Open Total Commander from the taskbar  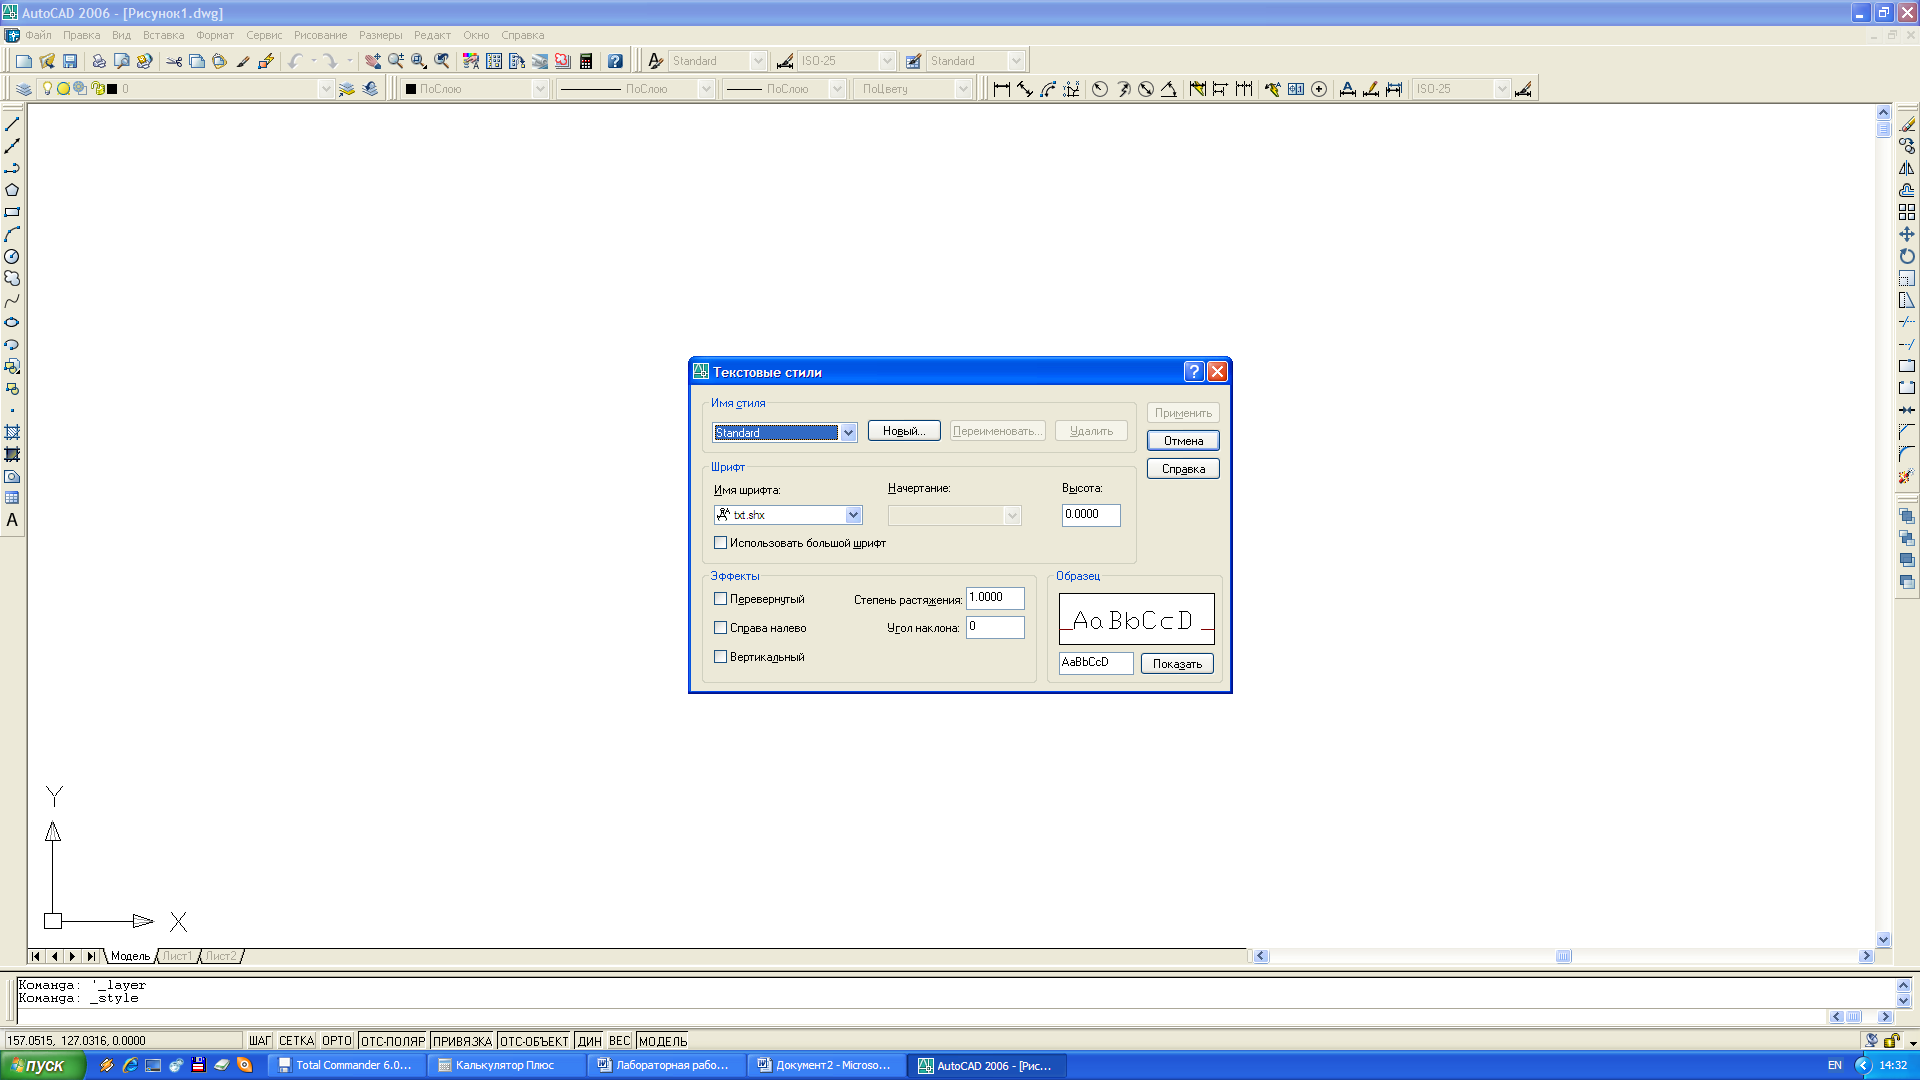coord(345,1065)
